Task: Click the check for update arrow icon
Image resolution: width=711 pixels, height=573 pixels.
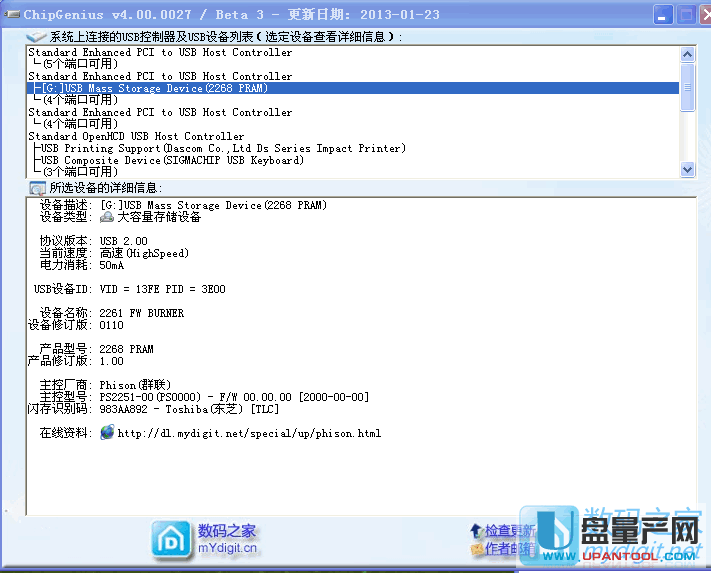Action: [x=476, y=530]
